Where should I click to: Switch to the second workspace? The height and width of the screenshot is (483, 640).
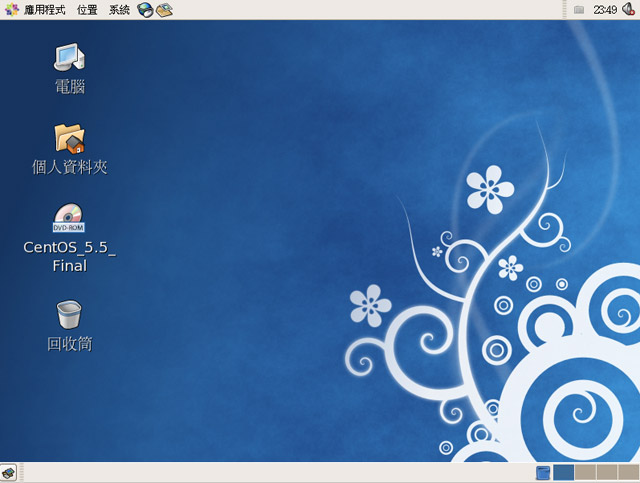coord(585,472)
